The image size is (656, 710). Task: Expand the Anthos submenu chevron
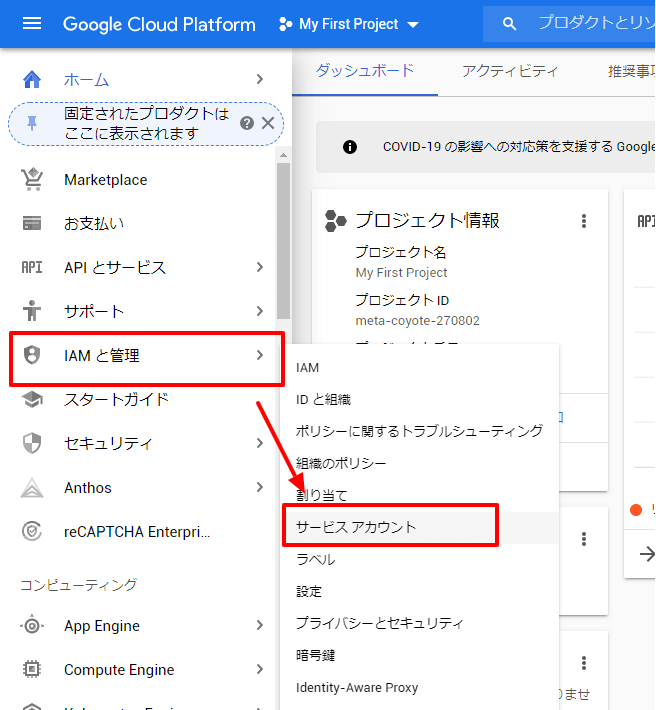[x=259, y=487]
